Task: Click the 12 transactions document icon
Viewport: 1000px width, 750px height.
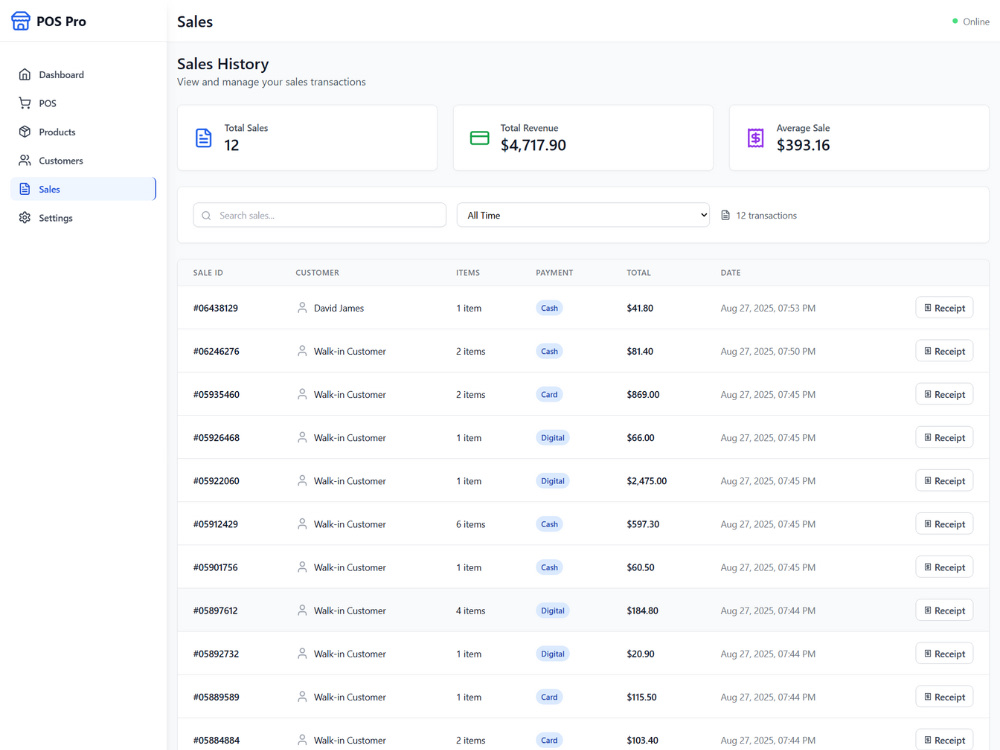Action: tap(726, 216)
